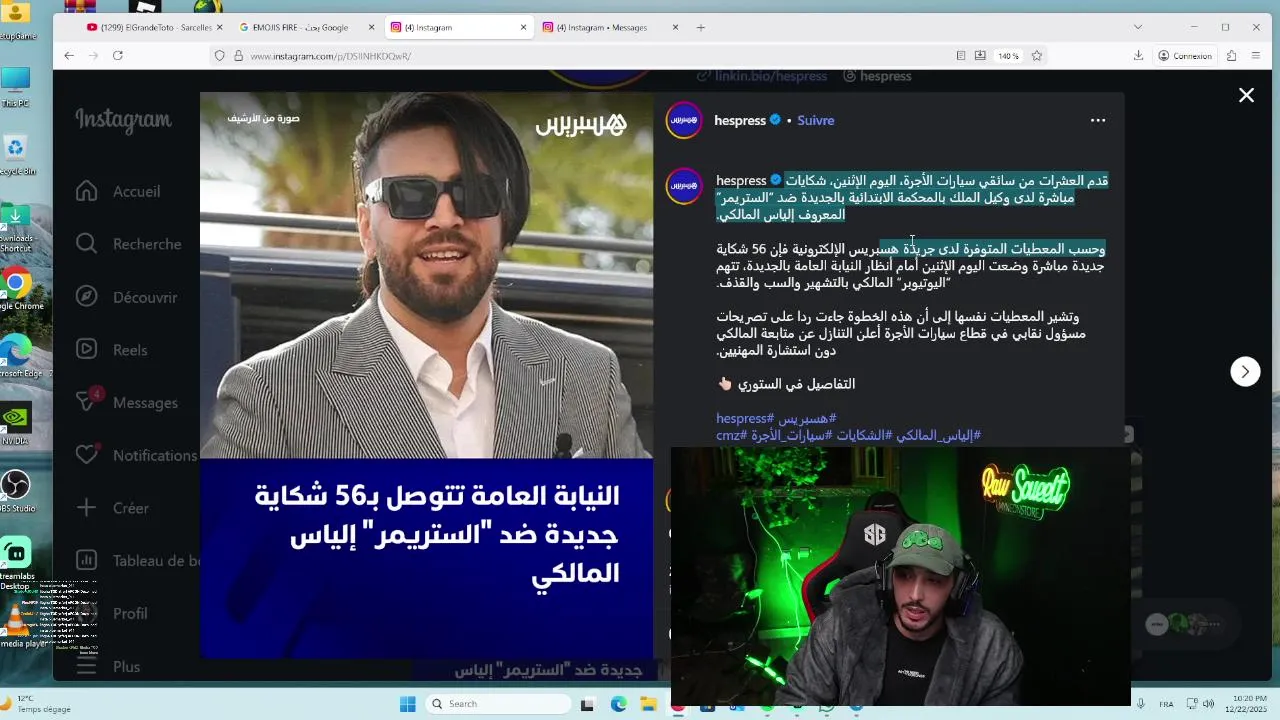Toggle reader view icon in address bar
The width and height of the screenshot is (1280, 720).
click(x=961, y=56)
